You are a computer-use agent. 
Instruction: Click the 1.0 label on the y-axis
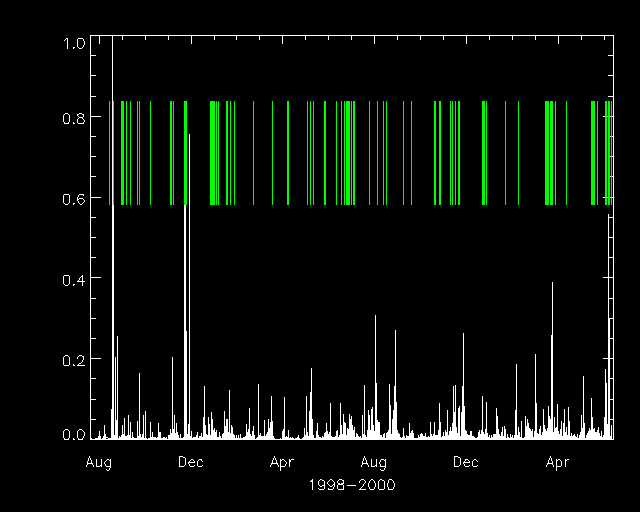click(74, 43)
